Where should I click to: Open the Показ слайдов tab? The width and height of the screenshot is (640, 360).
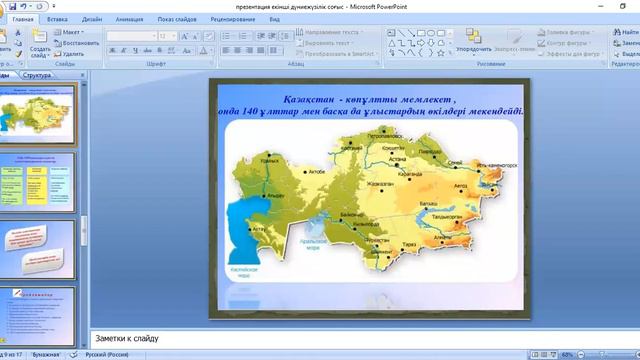click(x=177, y=19)
